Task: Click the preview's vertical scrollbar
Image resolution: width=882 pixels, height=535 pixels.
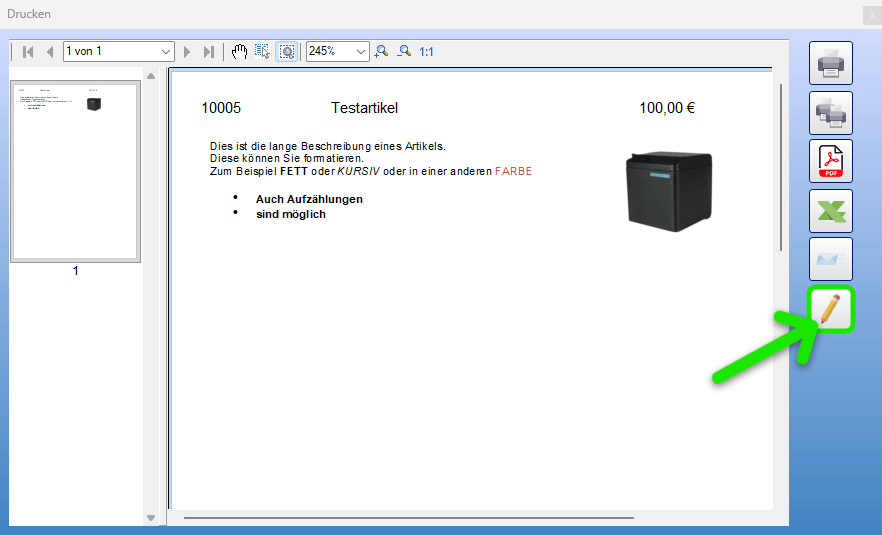Action: point(781,166)
